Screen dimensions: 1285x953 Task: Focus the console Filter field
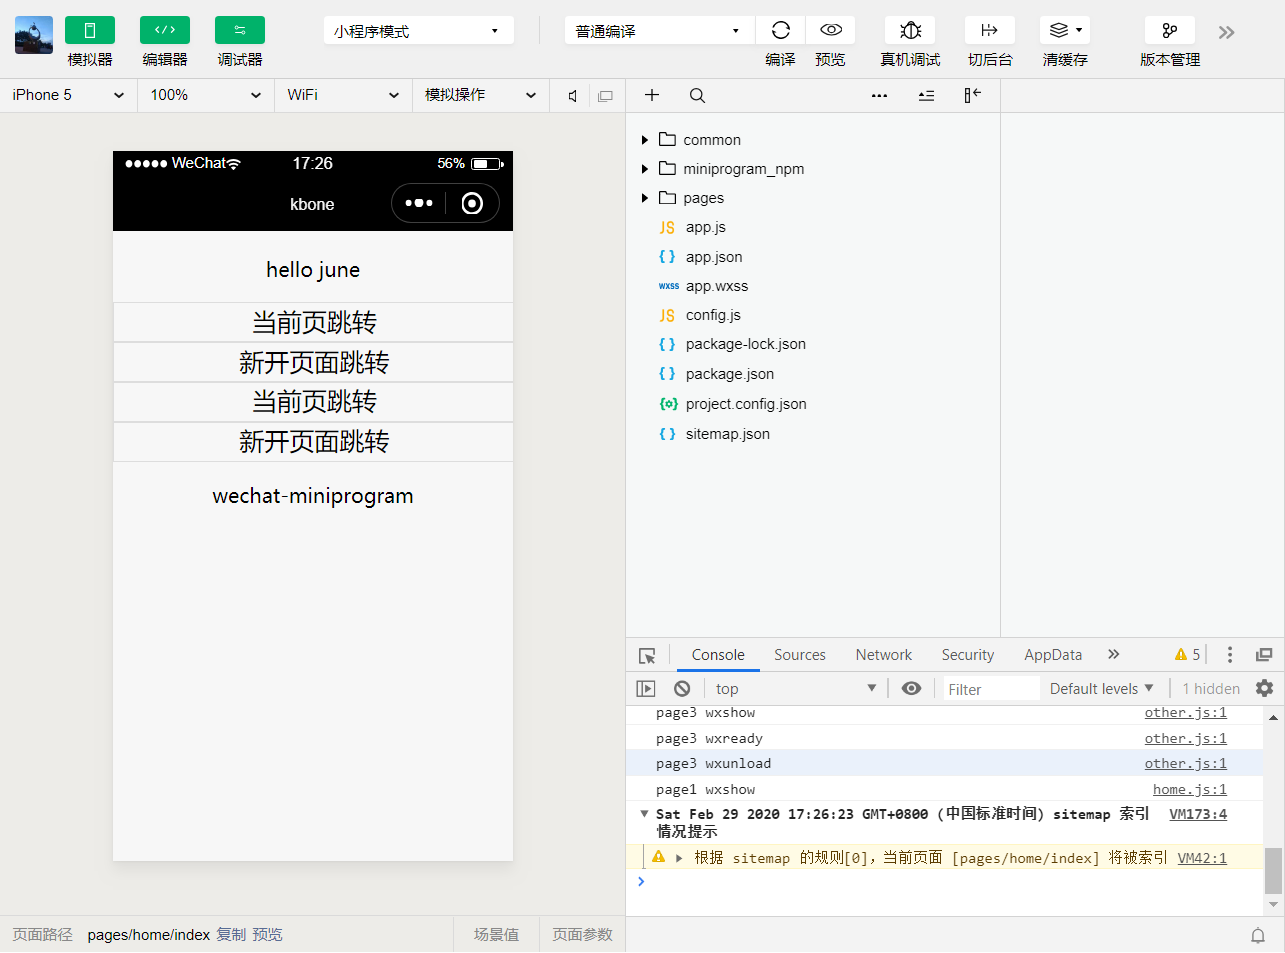(x=992, y=689)
